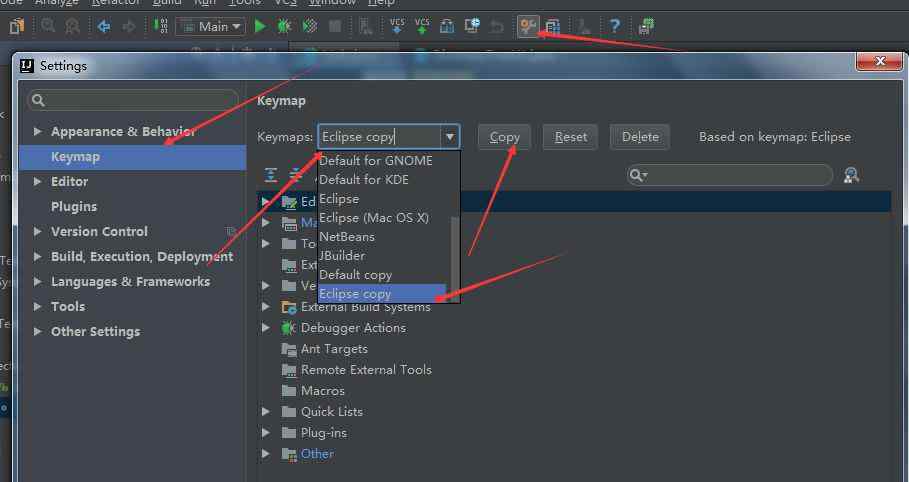
Task: Open the Main run configuration dropdown
Action: [x=210, y=26]
